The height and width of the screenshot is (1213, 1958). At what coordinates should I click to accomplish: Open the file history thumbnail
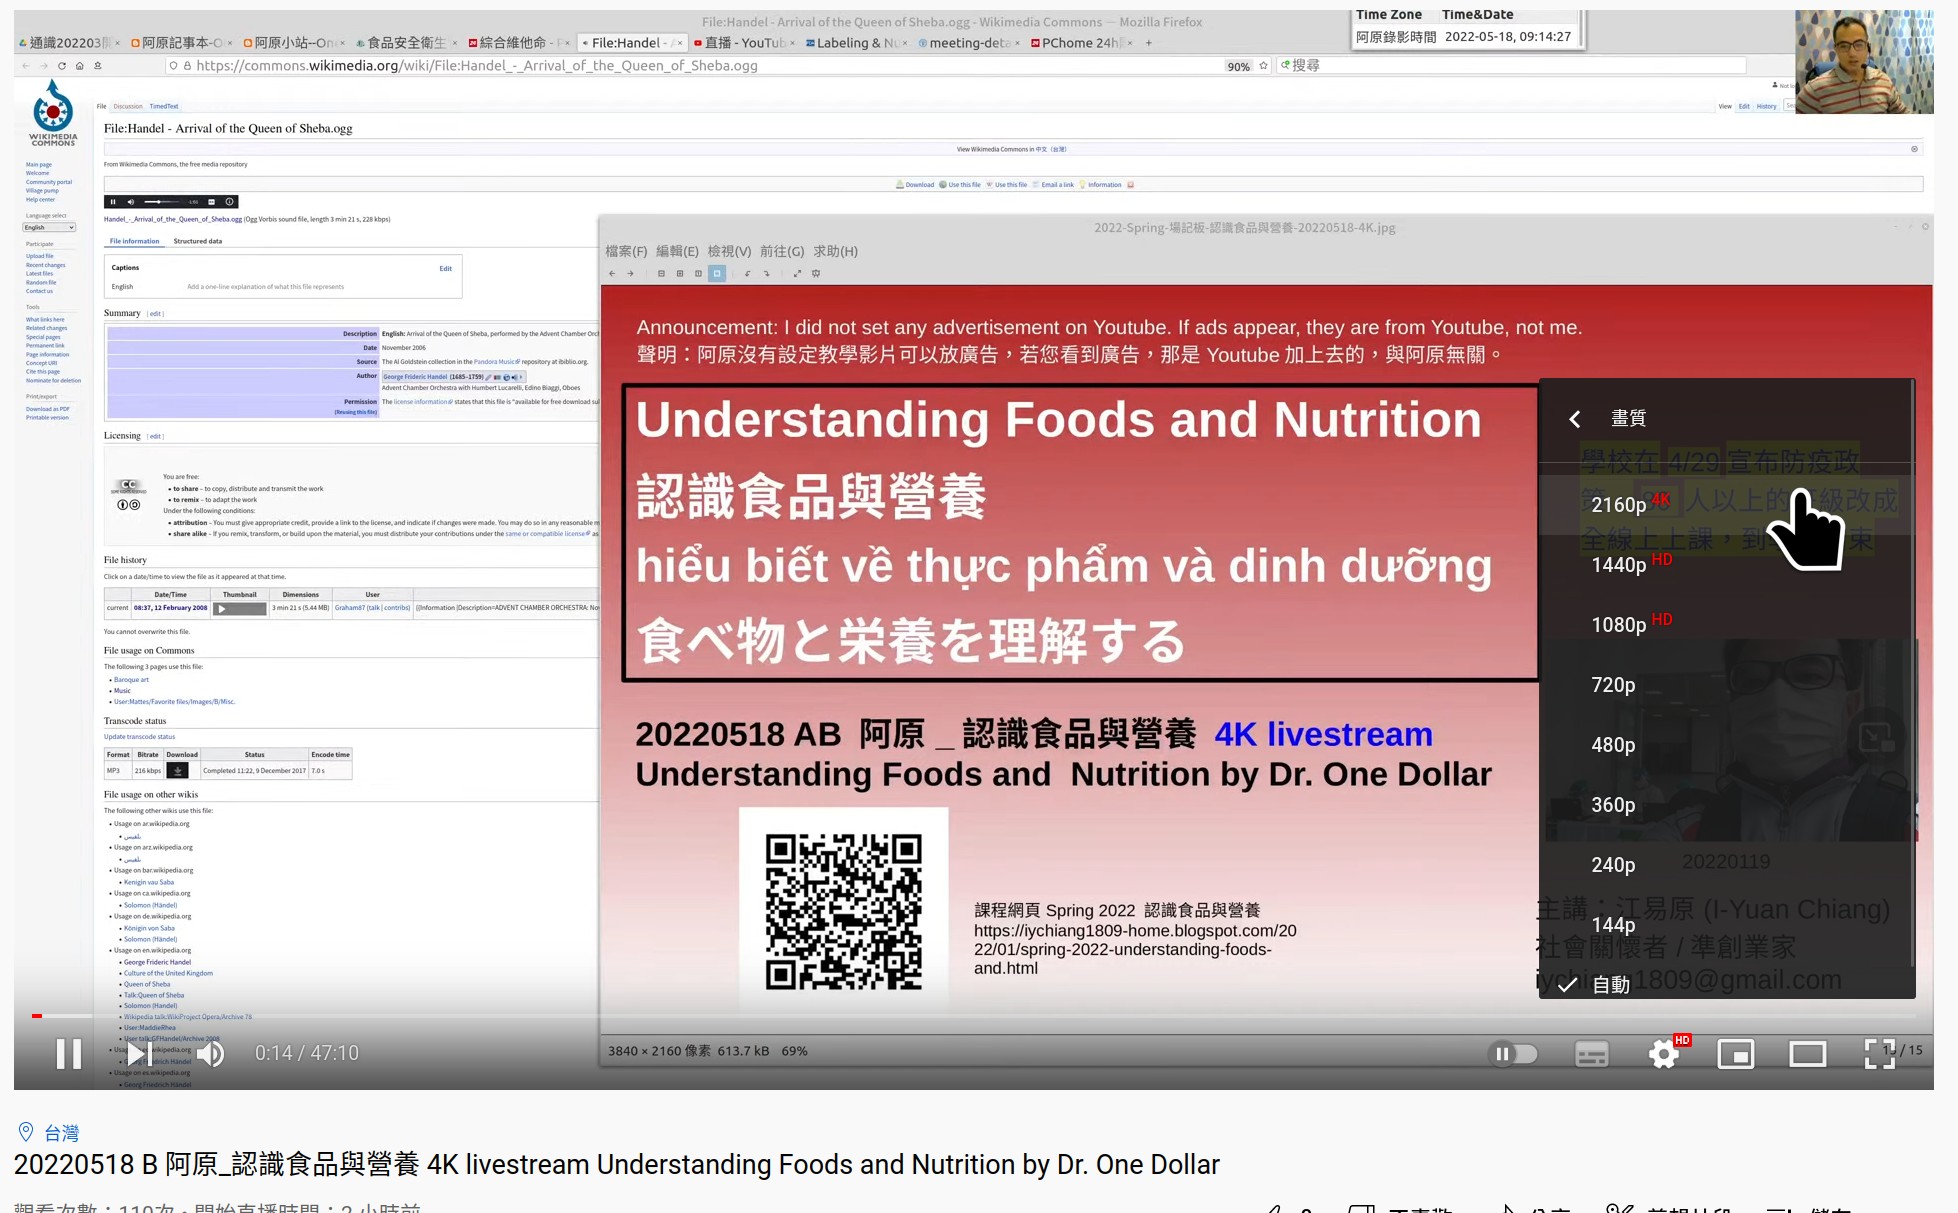(x=241, y=608)
